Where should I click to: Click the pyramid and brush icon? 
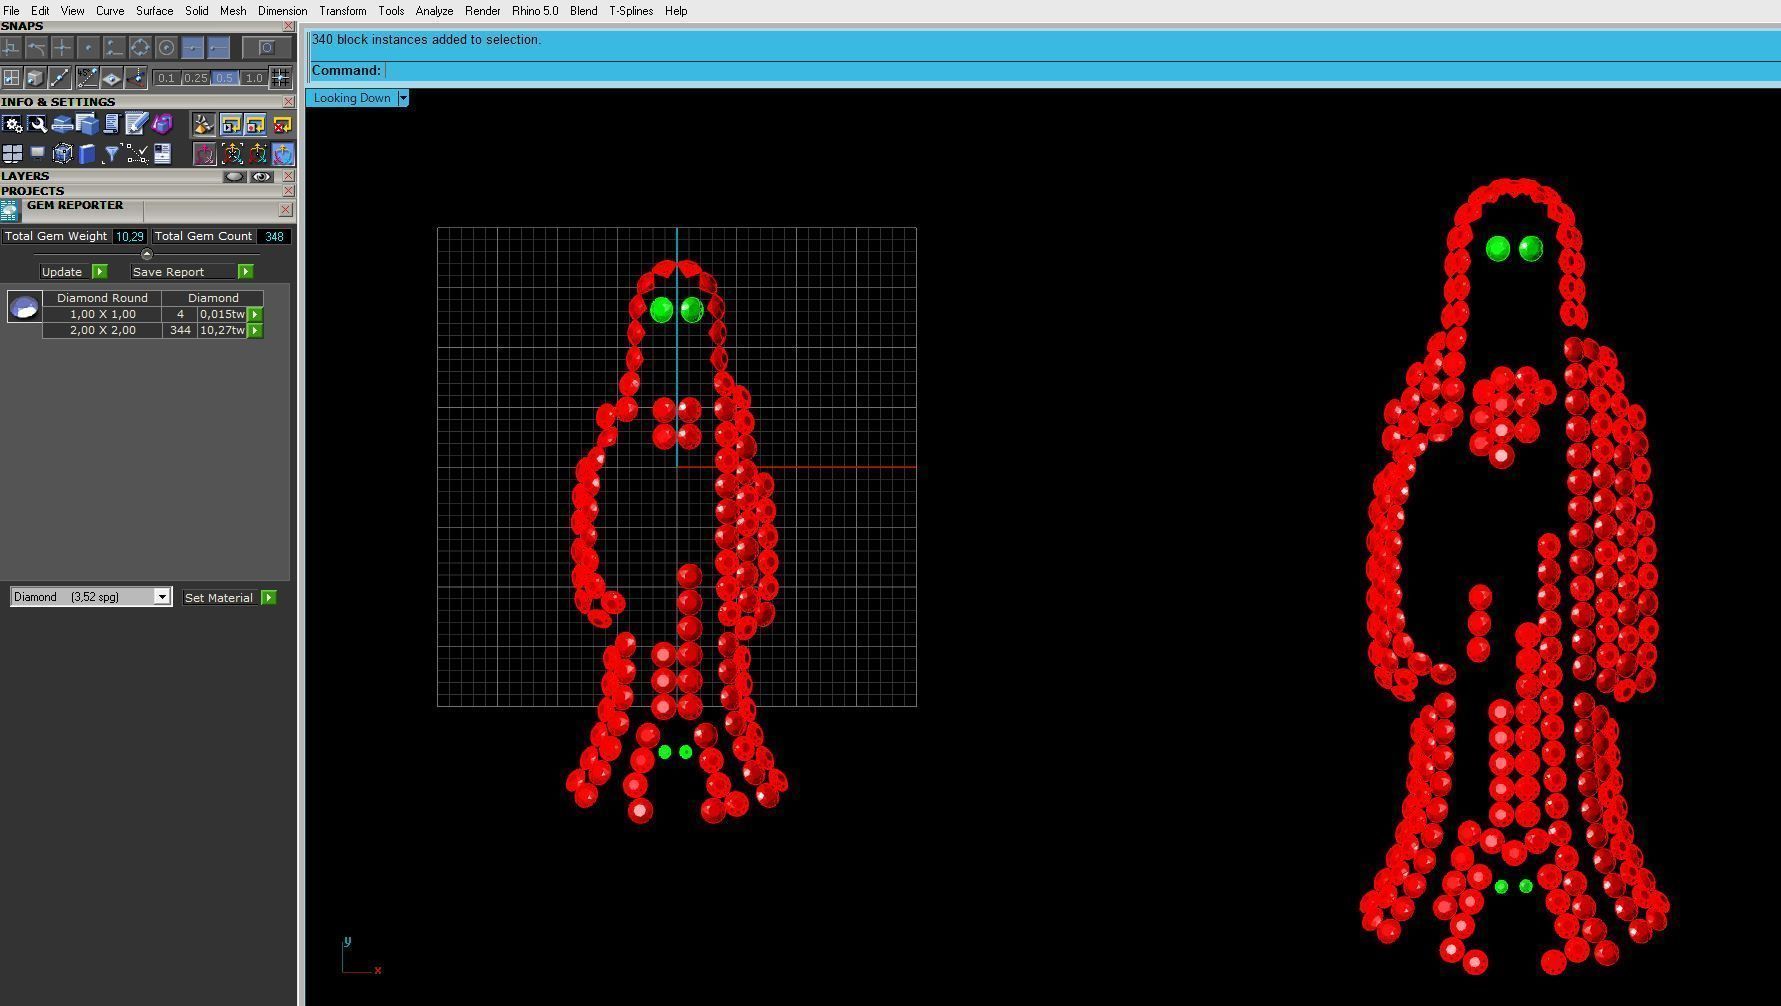click(204, 124)
